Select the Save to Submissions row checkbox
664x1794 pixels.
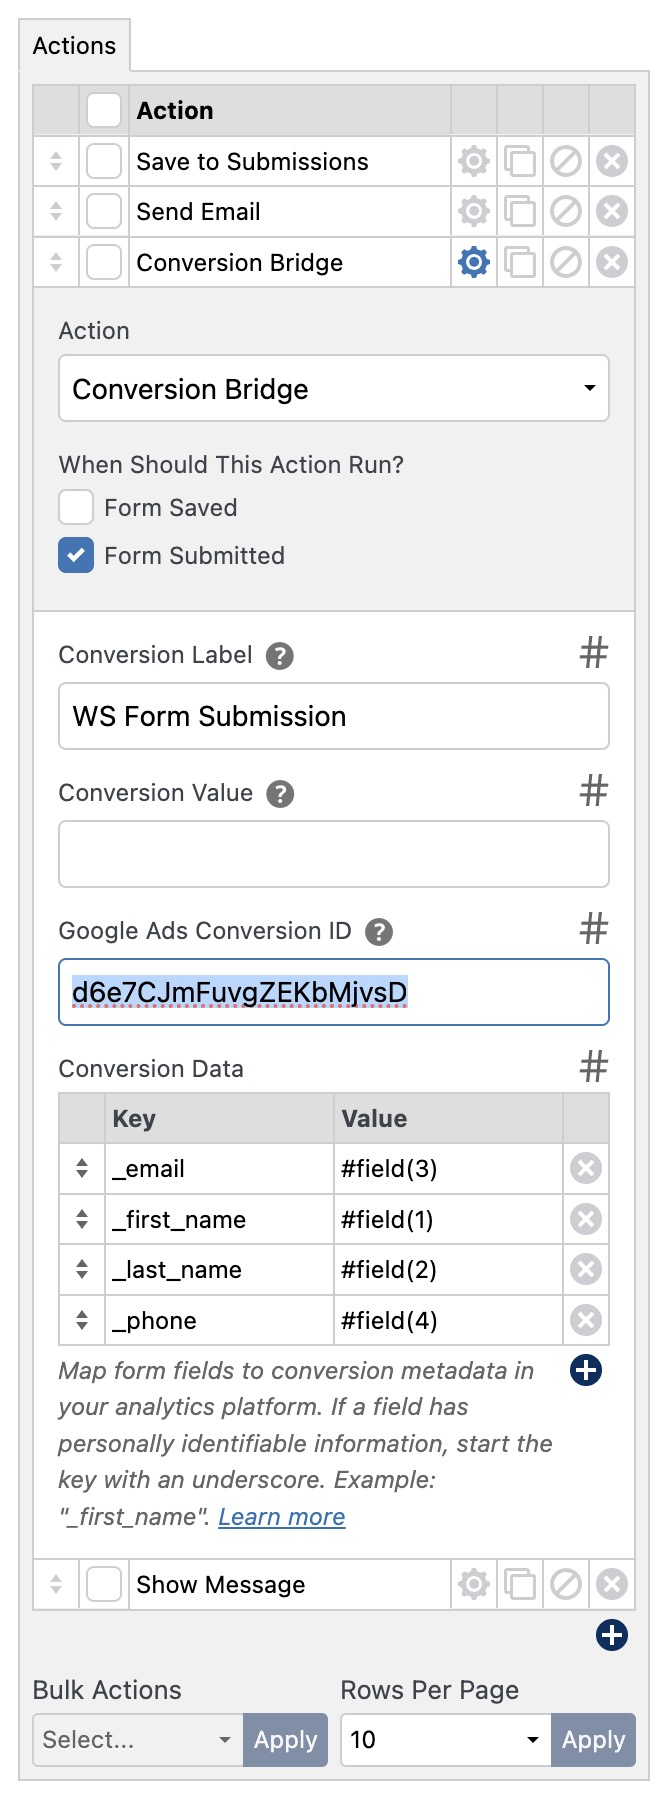pyautogui.click(x=103, y=160)
